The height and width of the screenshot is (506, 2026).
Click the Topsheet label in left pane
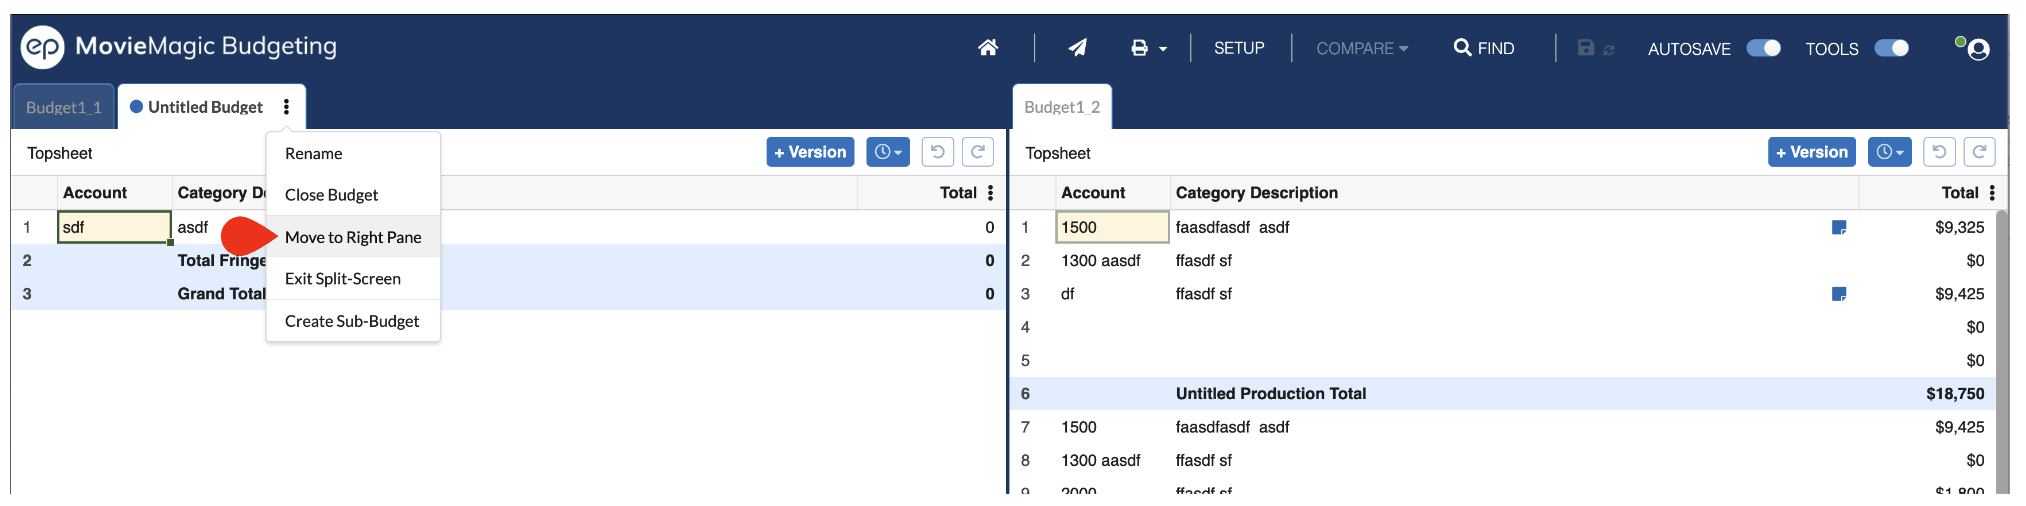59,153
